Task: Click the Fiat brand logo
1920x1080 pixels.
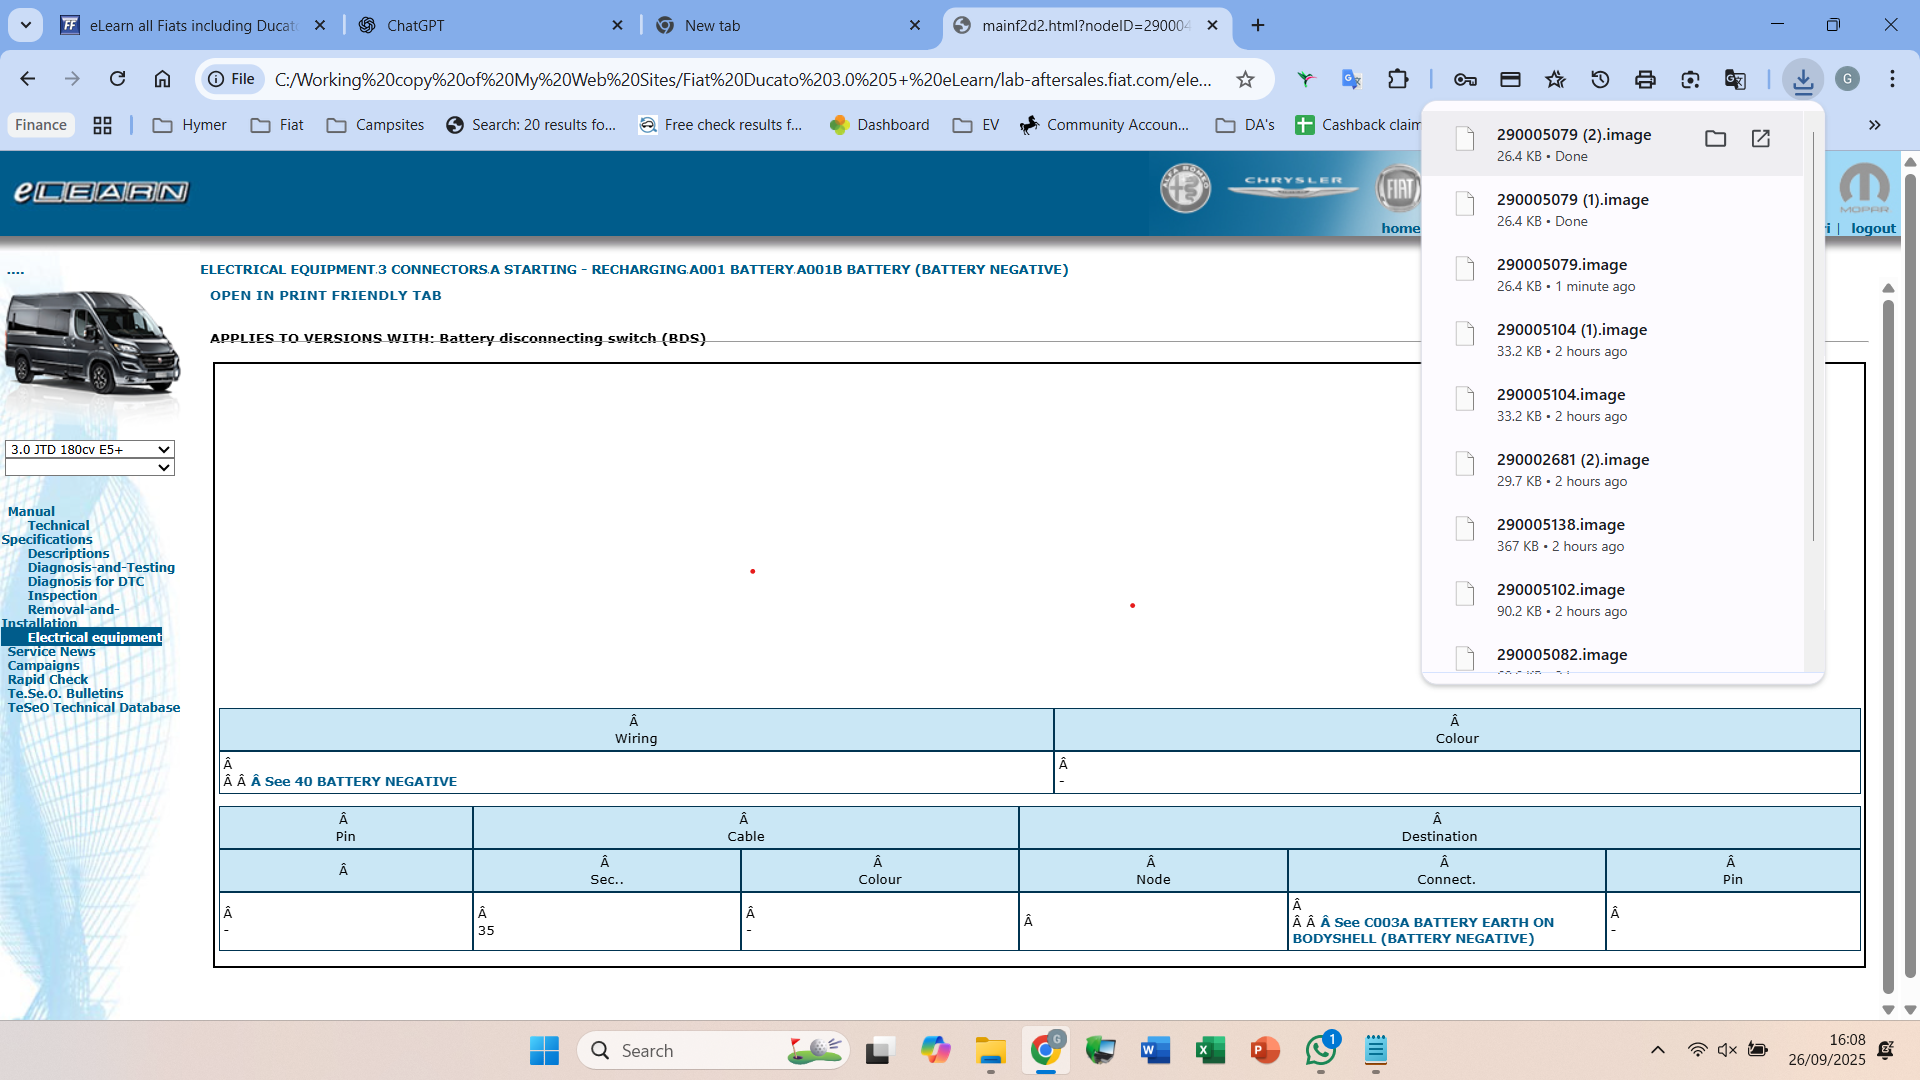Action: [1398, 188]
